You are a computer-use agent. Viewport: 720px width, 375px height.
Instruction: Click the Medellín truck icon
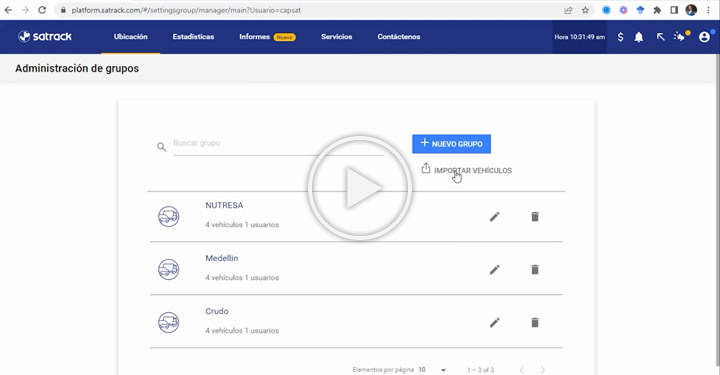point(169,269)
